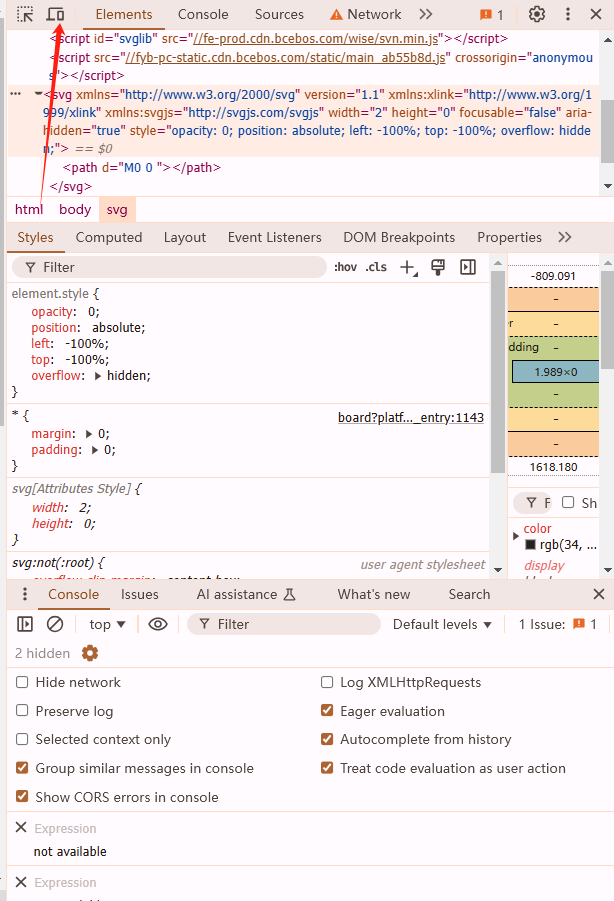Expand the overflow shorthand property
The image size is (614, 901).
[x=98, y=376]
